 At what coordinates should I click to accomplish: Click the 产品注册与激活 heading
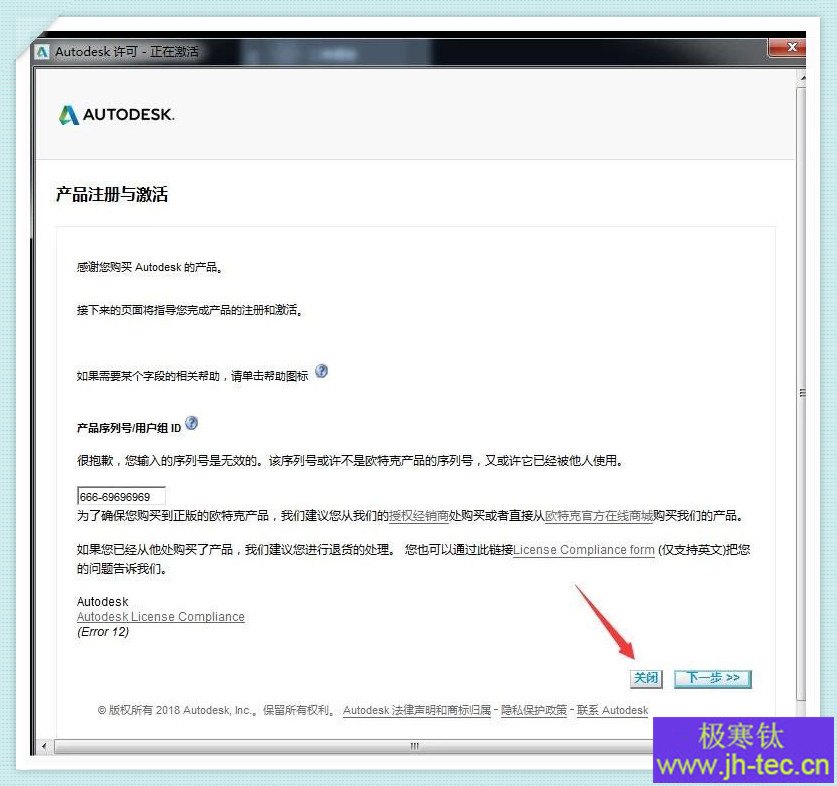click(112, 194)
